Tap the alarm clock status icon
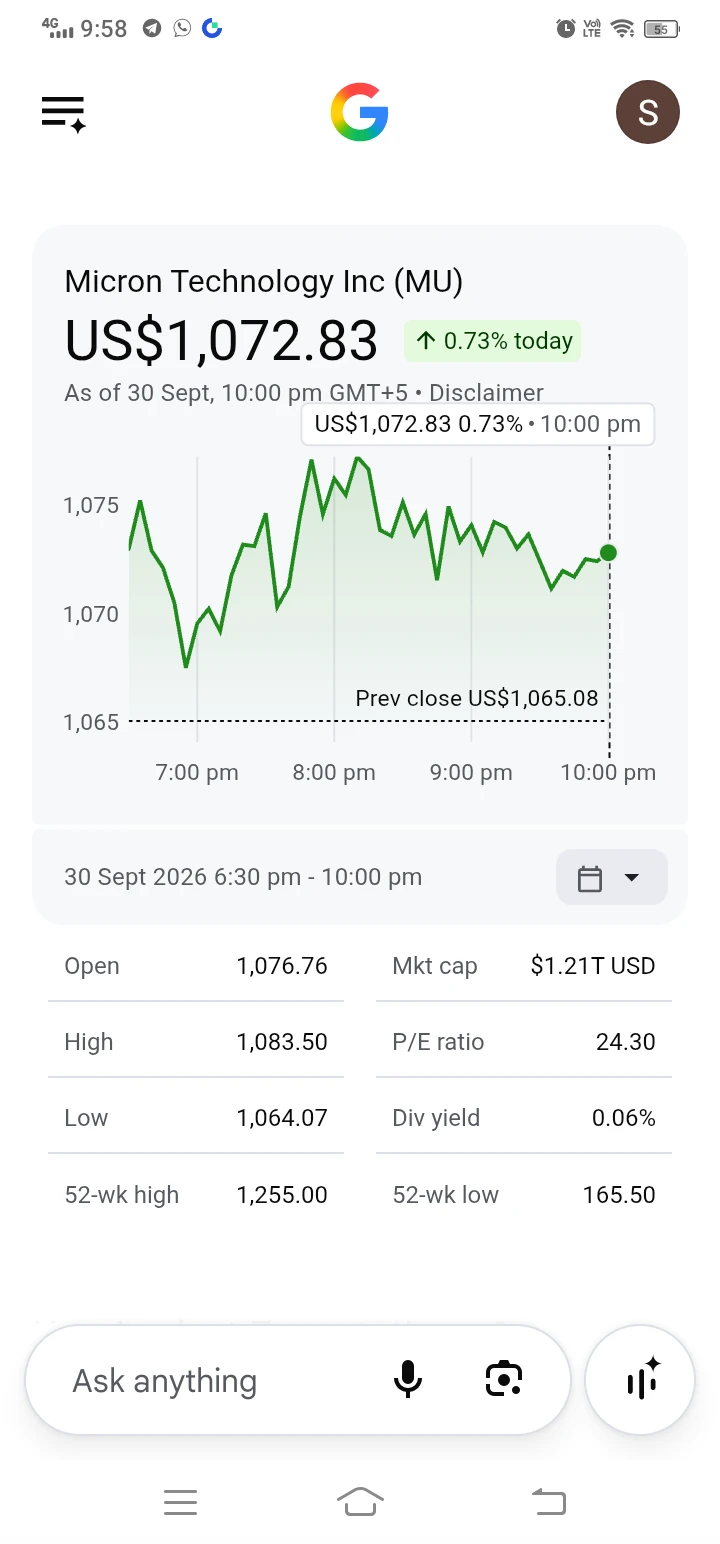This screenshot has width=720, height=1544. pos(565,29)
